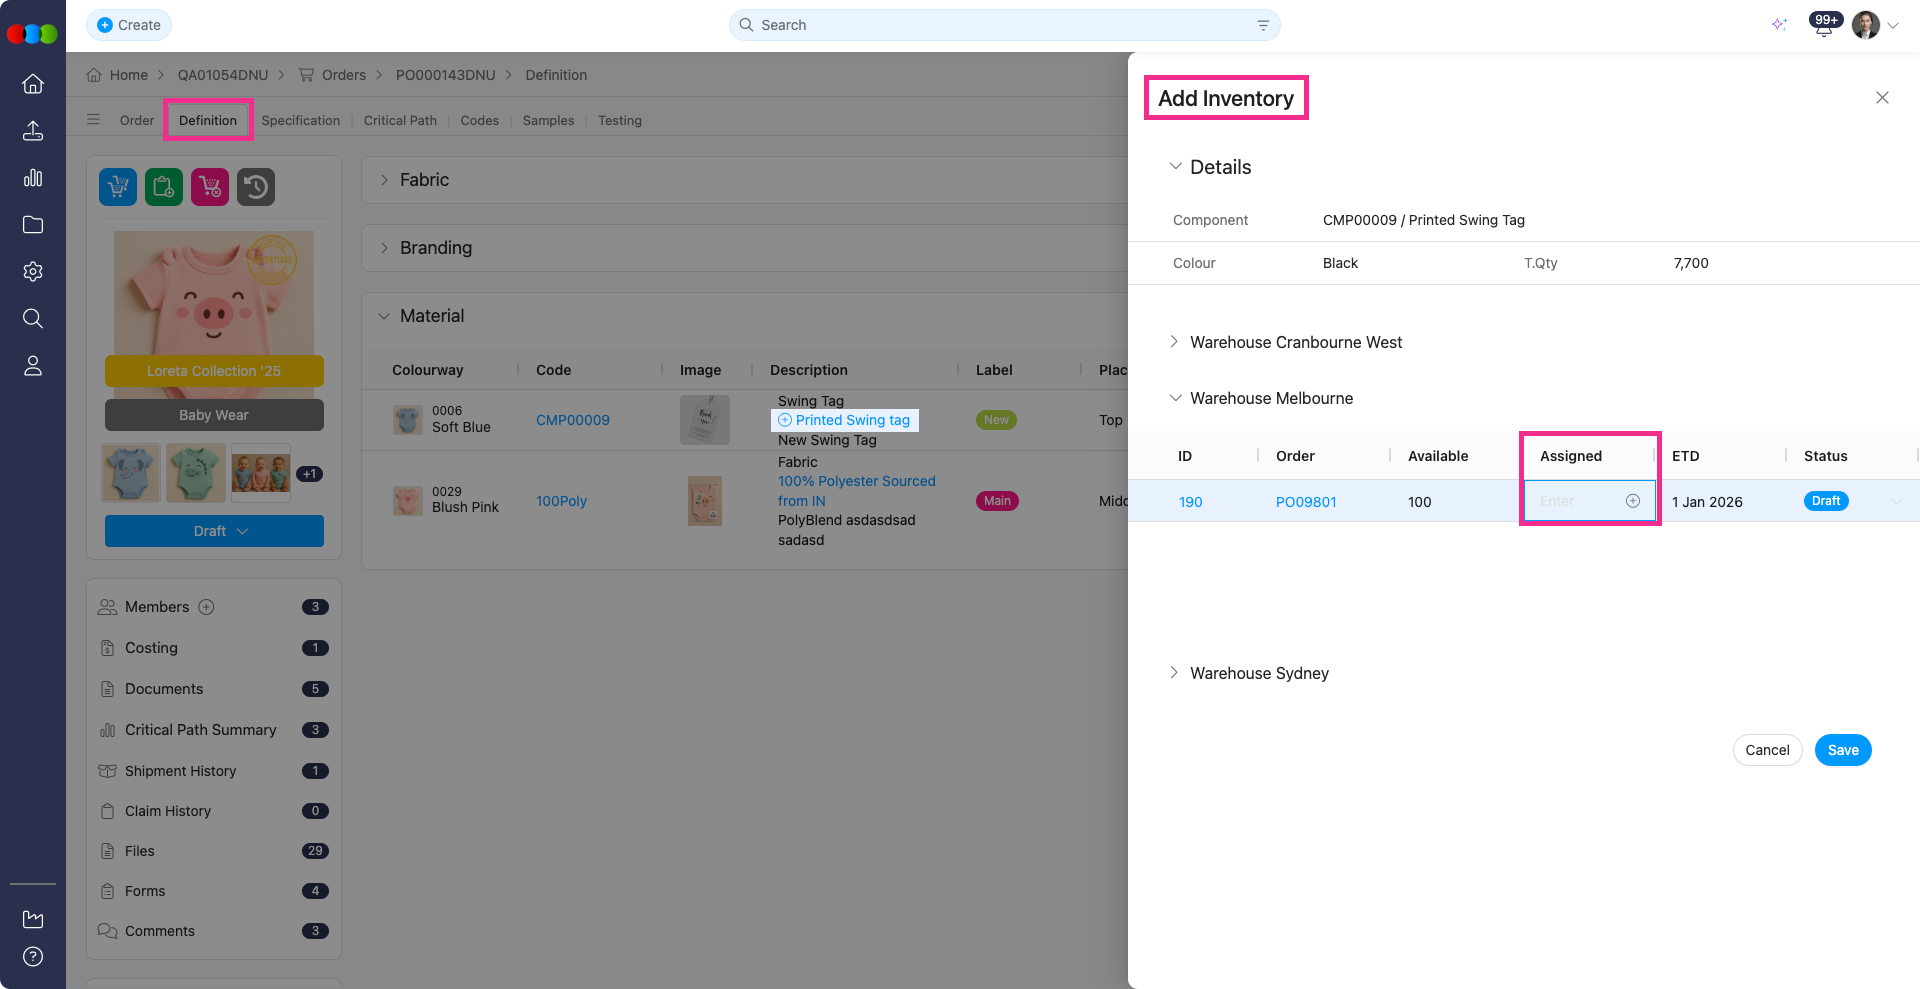Click the AI sparkle icon in header
This screenshot has width=1920, height=989.
pos(1779,25)
